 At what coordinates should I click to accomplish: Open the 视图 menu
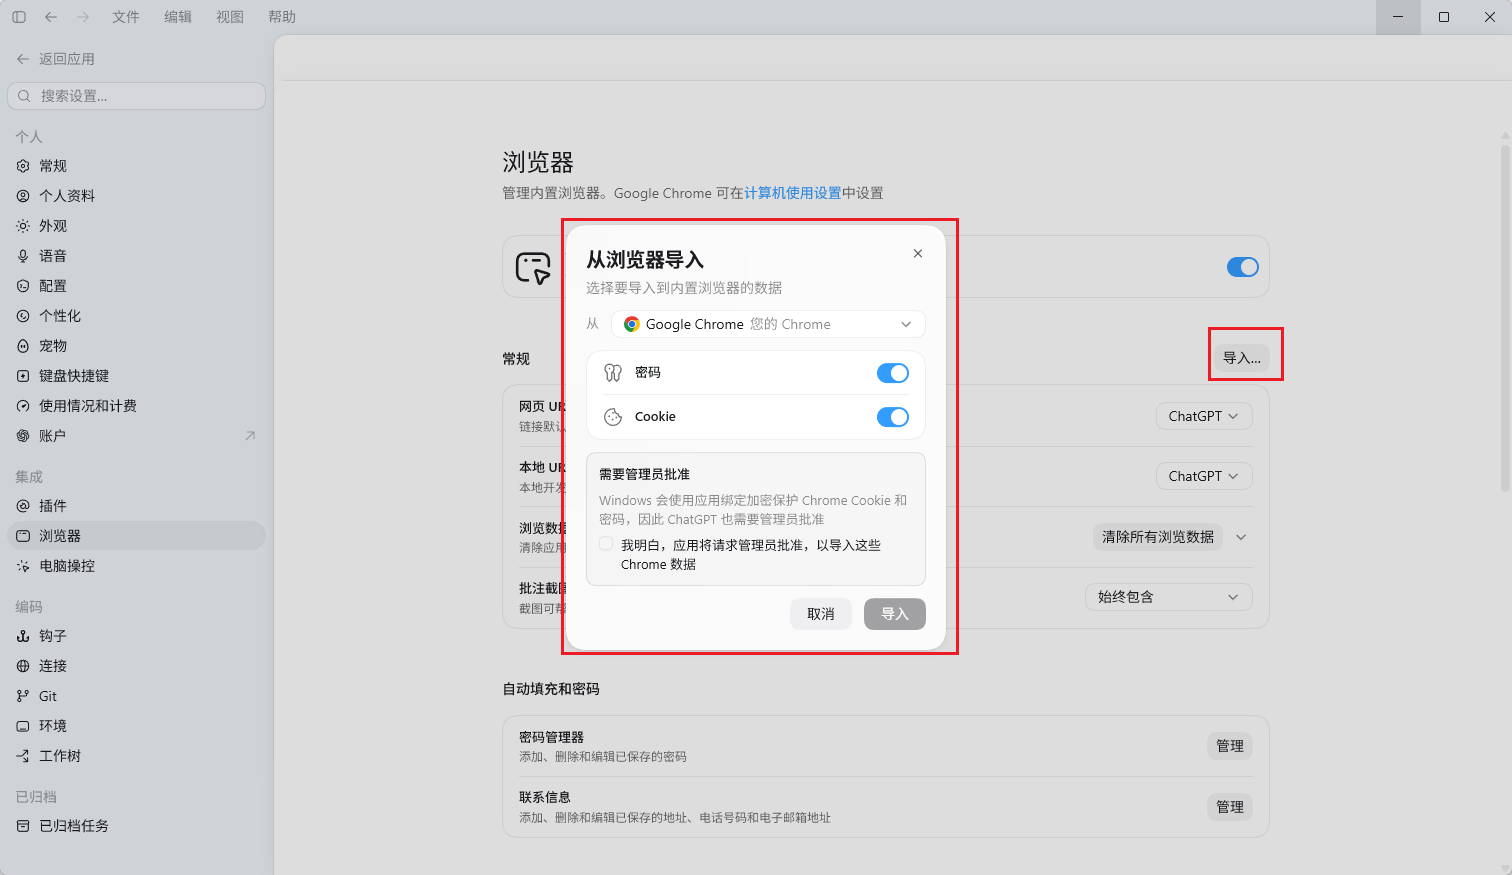point(230,17)
